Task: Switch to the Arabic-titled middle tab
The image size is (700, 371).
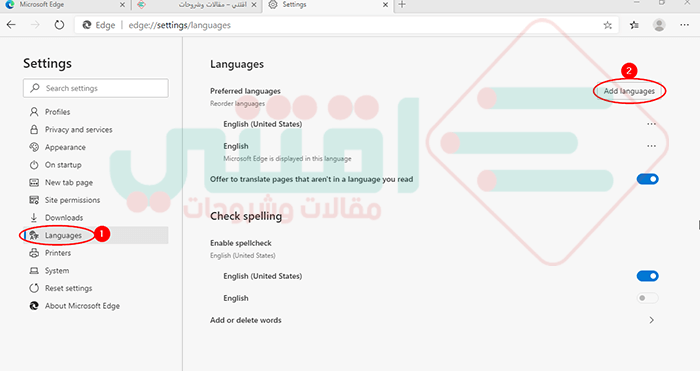Action: tap(197, 5)
